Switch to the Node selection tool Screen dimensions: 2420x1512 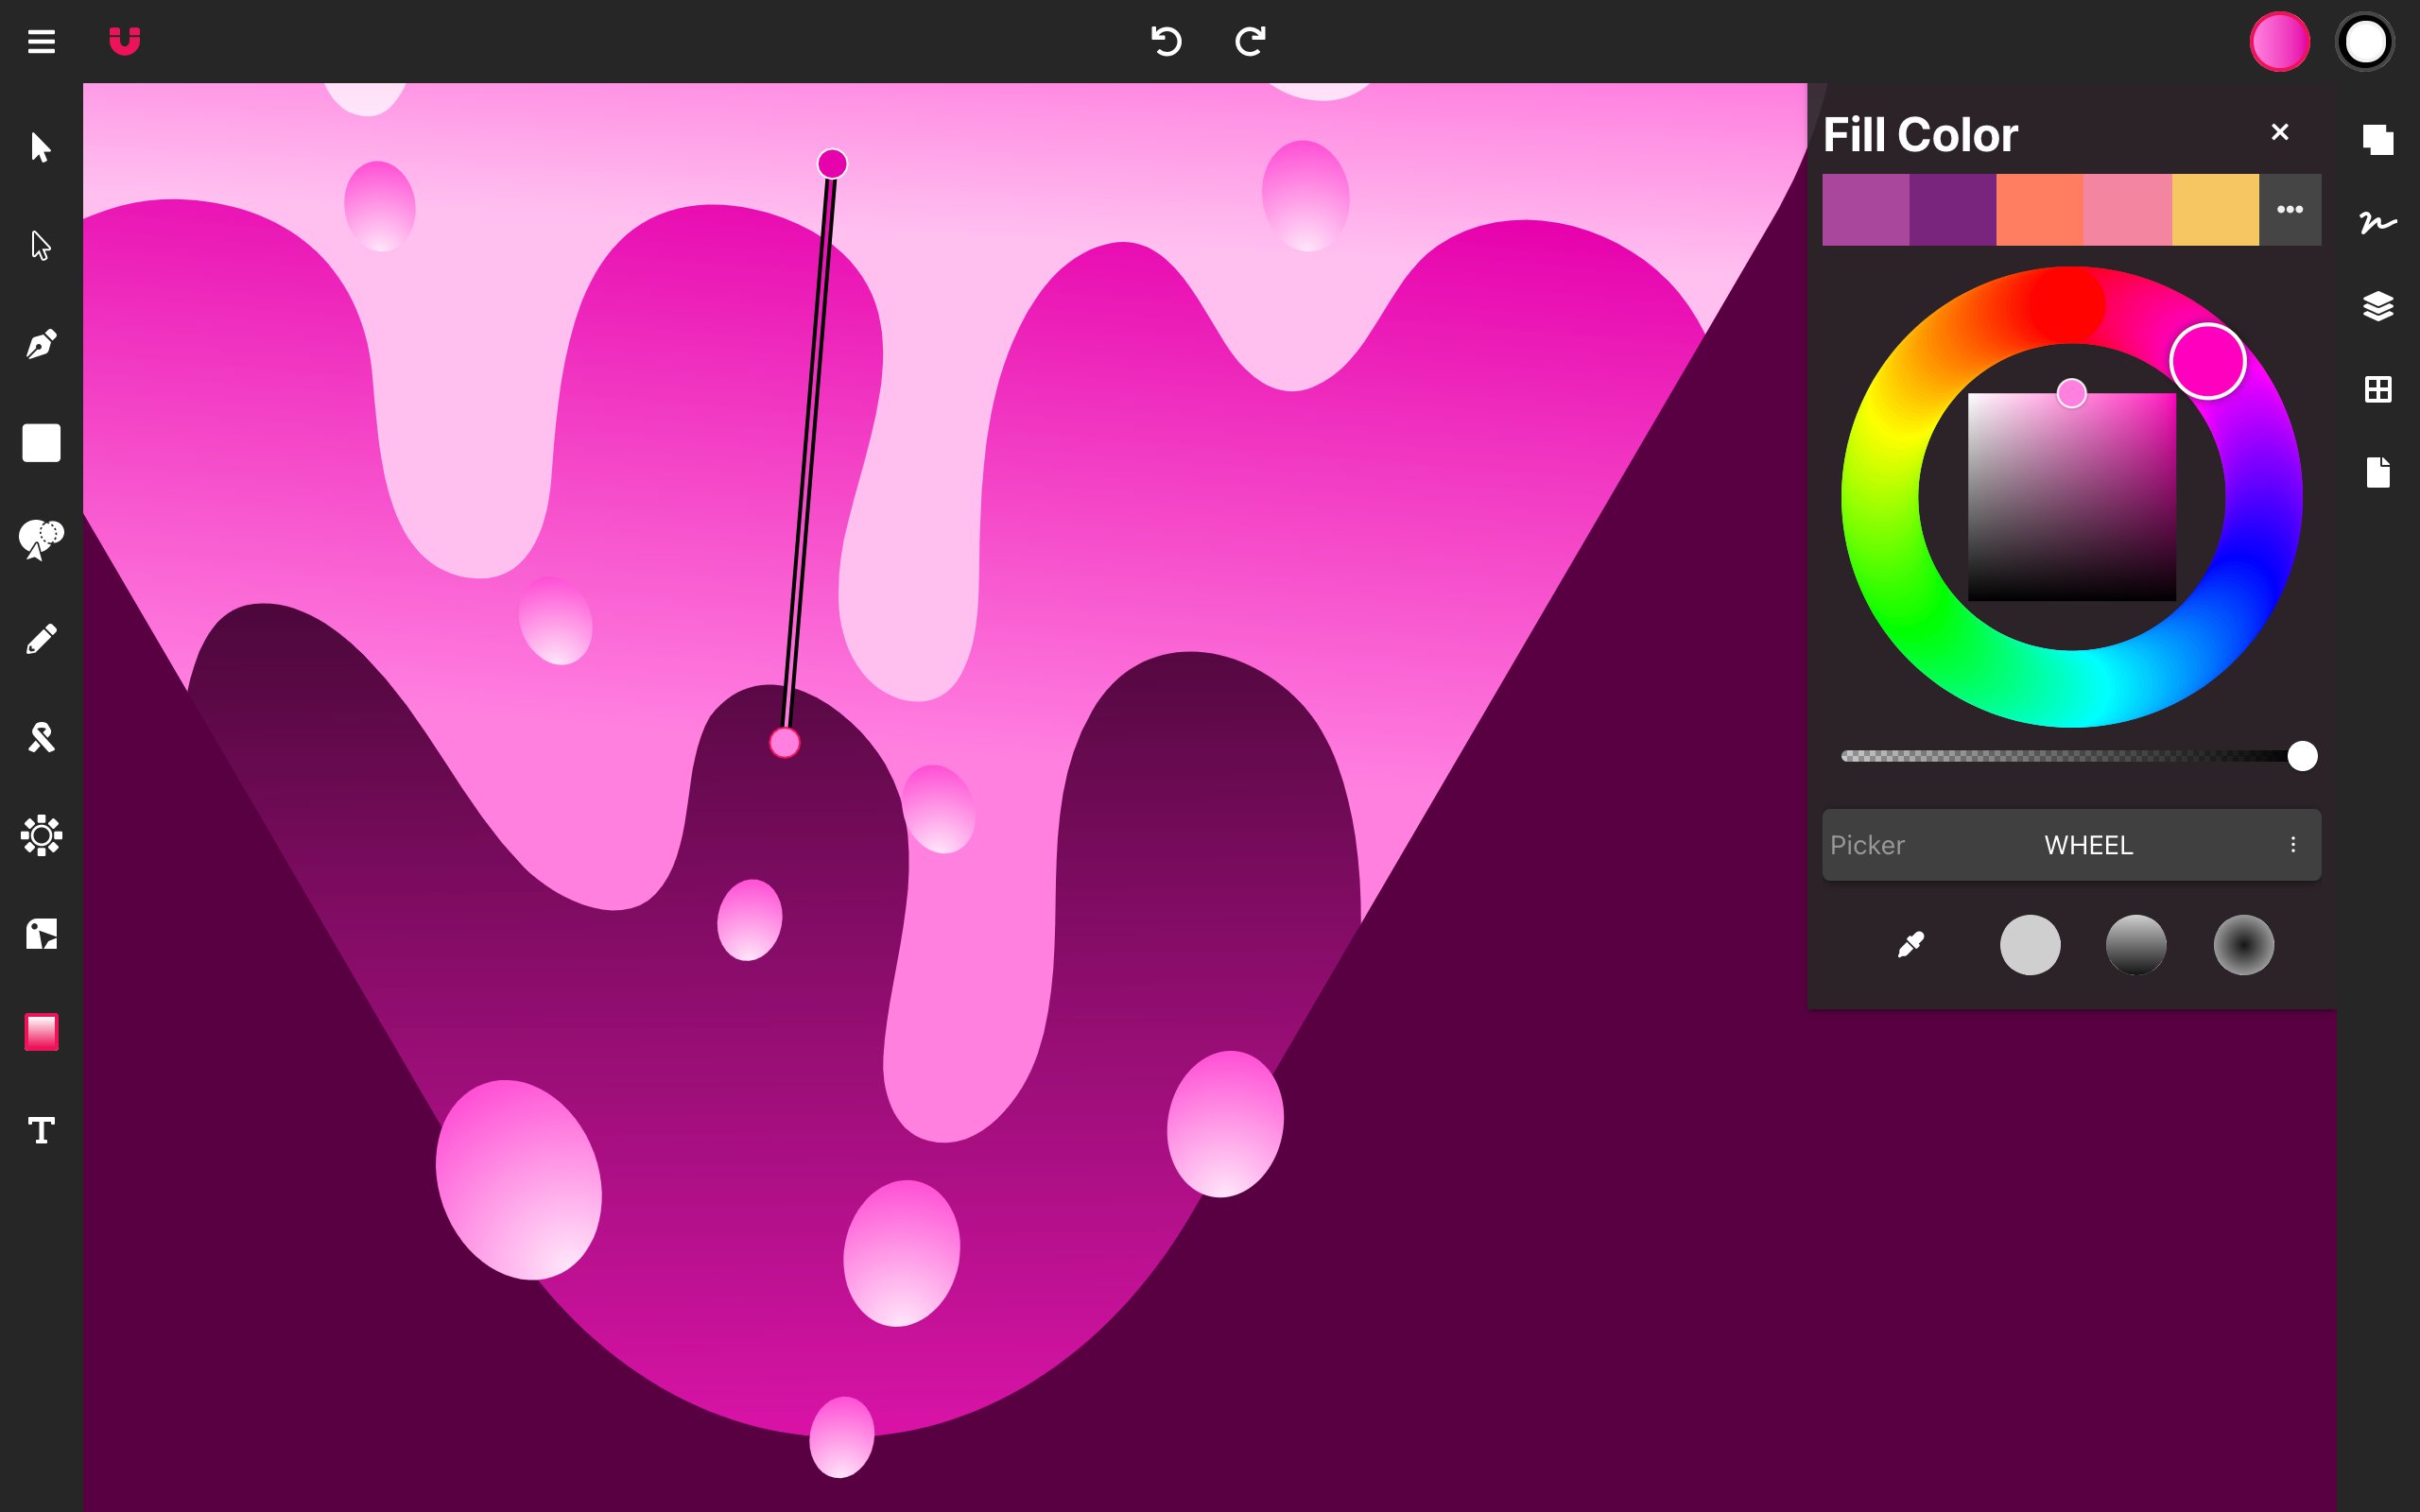tap(41, 245)
